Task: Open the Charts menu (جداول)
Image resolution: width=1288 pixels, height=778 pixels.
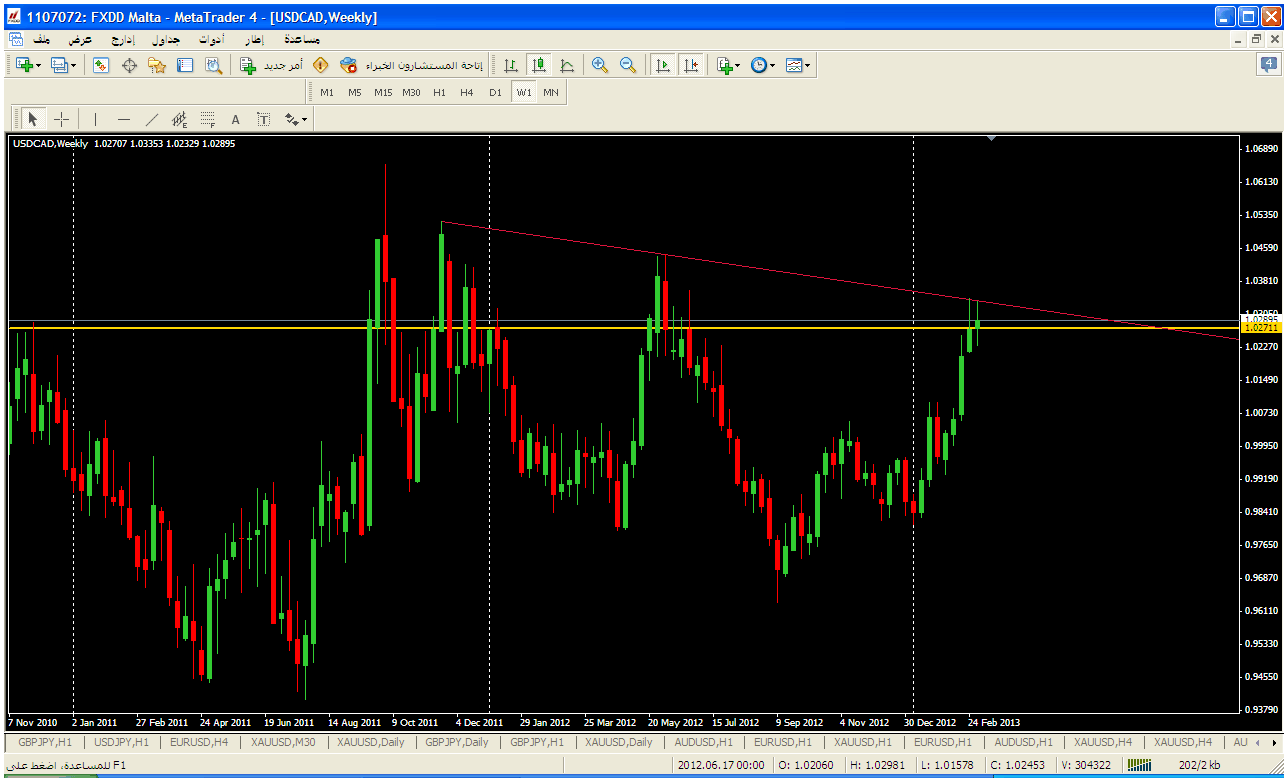Action: (x=165, y=39)
